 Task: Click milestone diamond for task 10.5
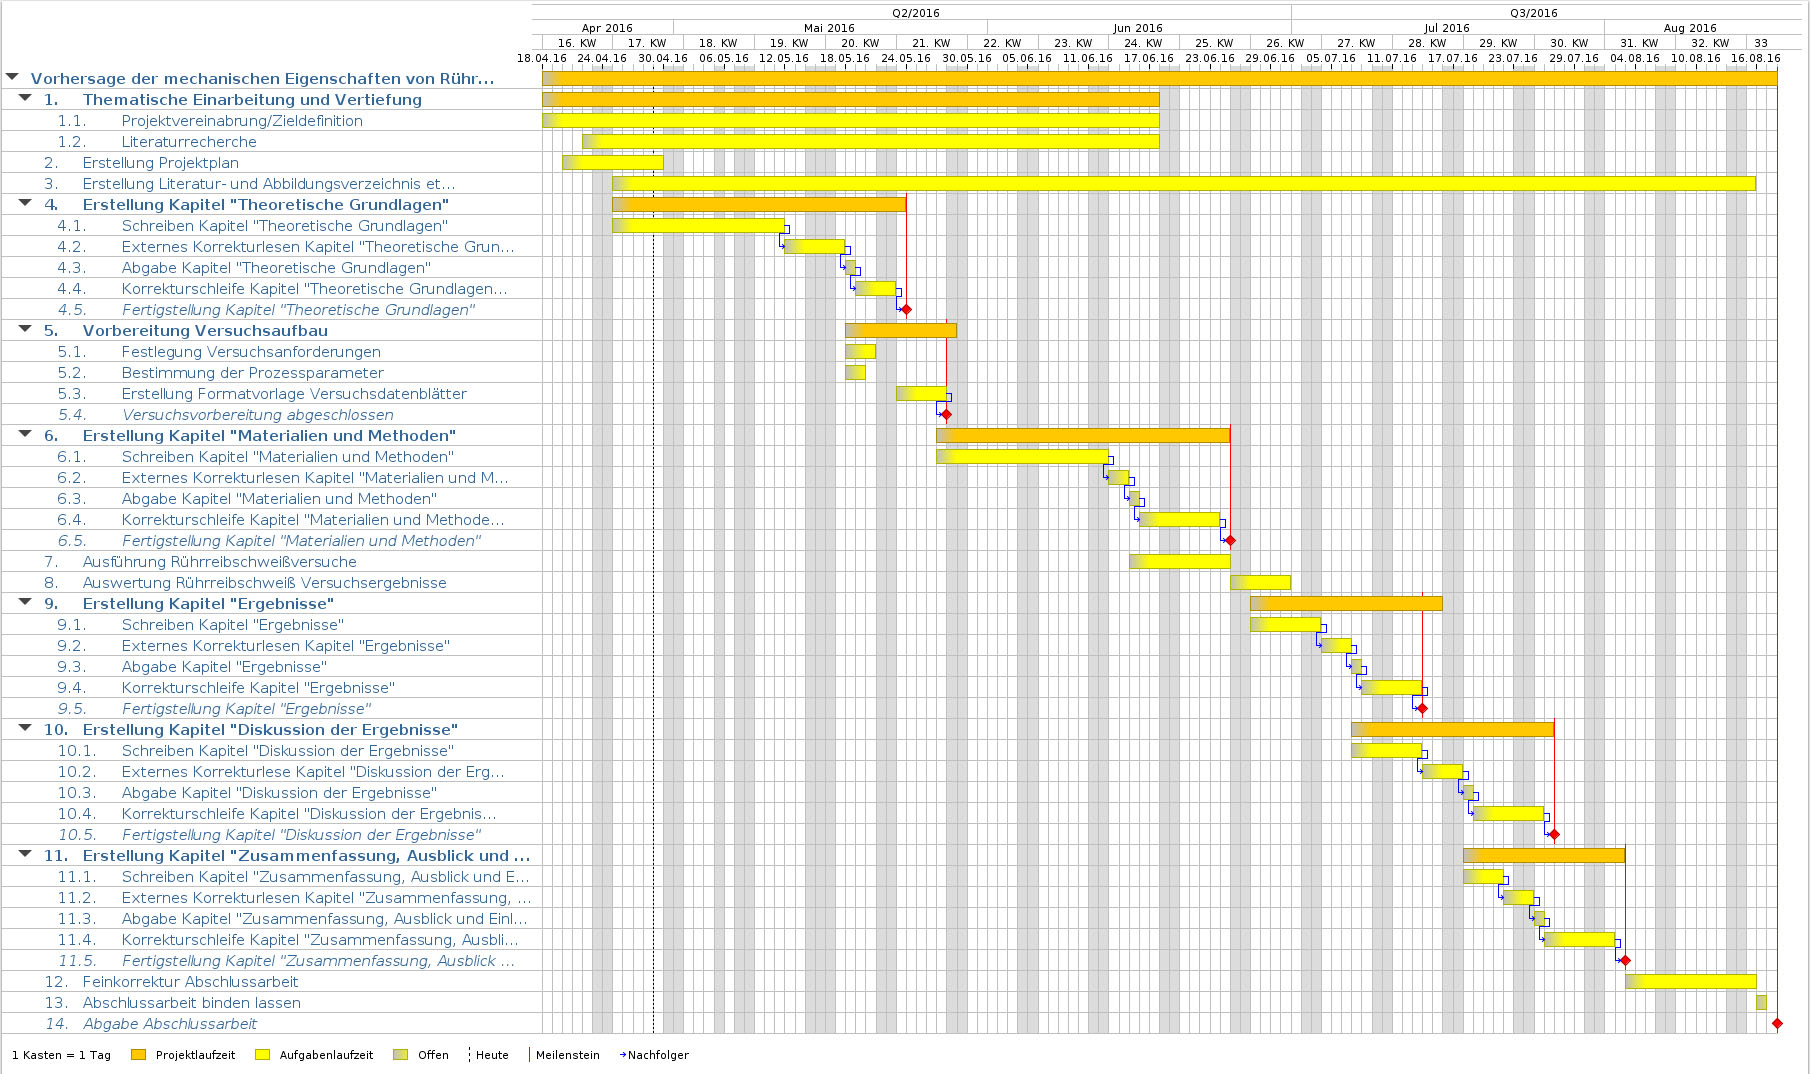1554,835
